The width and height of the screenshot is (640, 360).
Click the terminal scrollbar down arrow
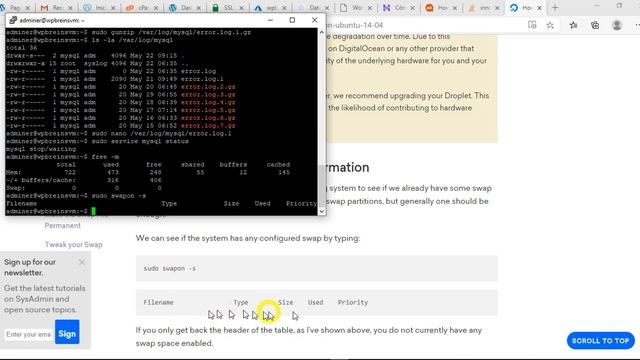coord(322,211)
